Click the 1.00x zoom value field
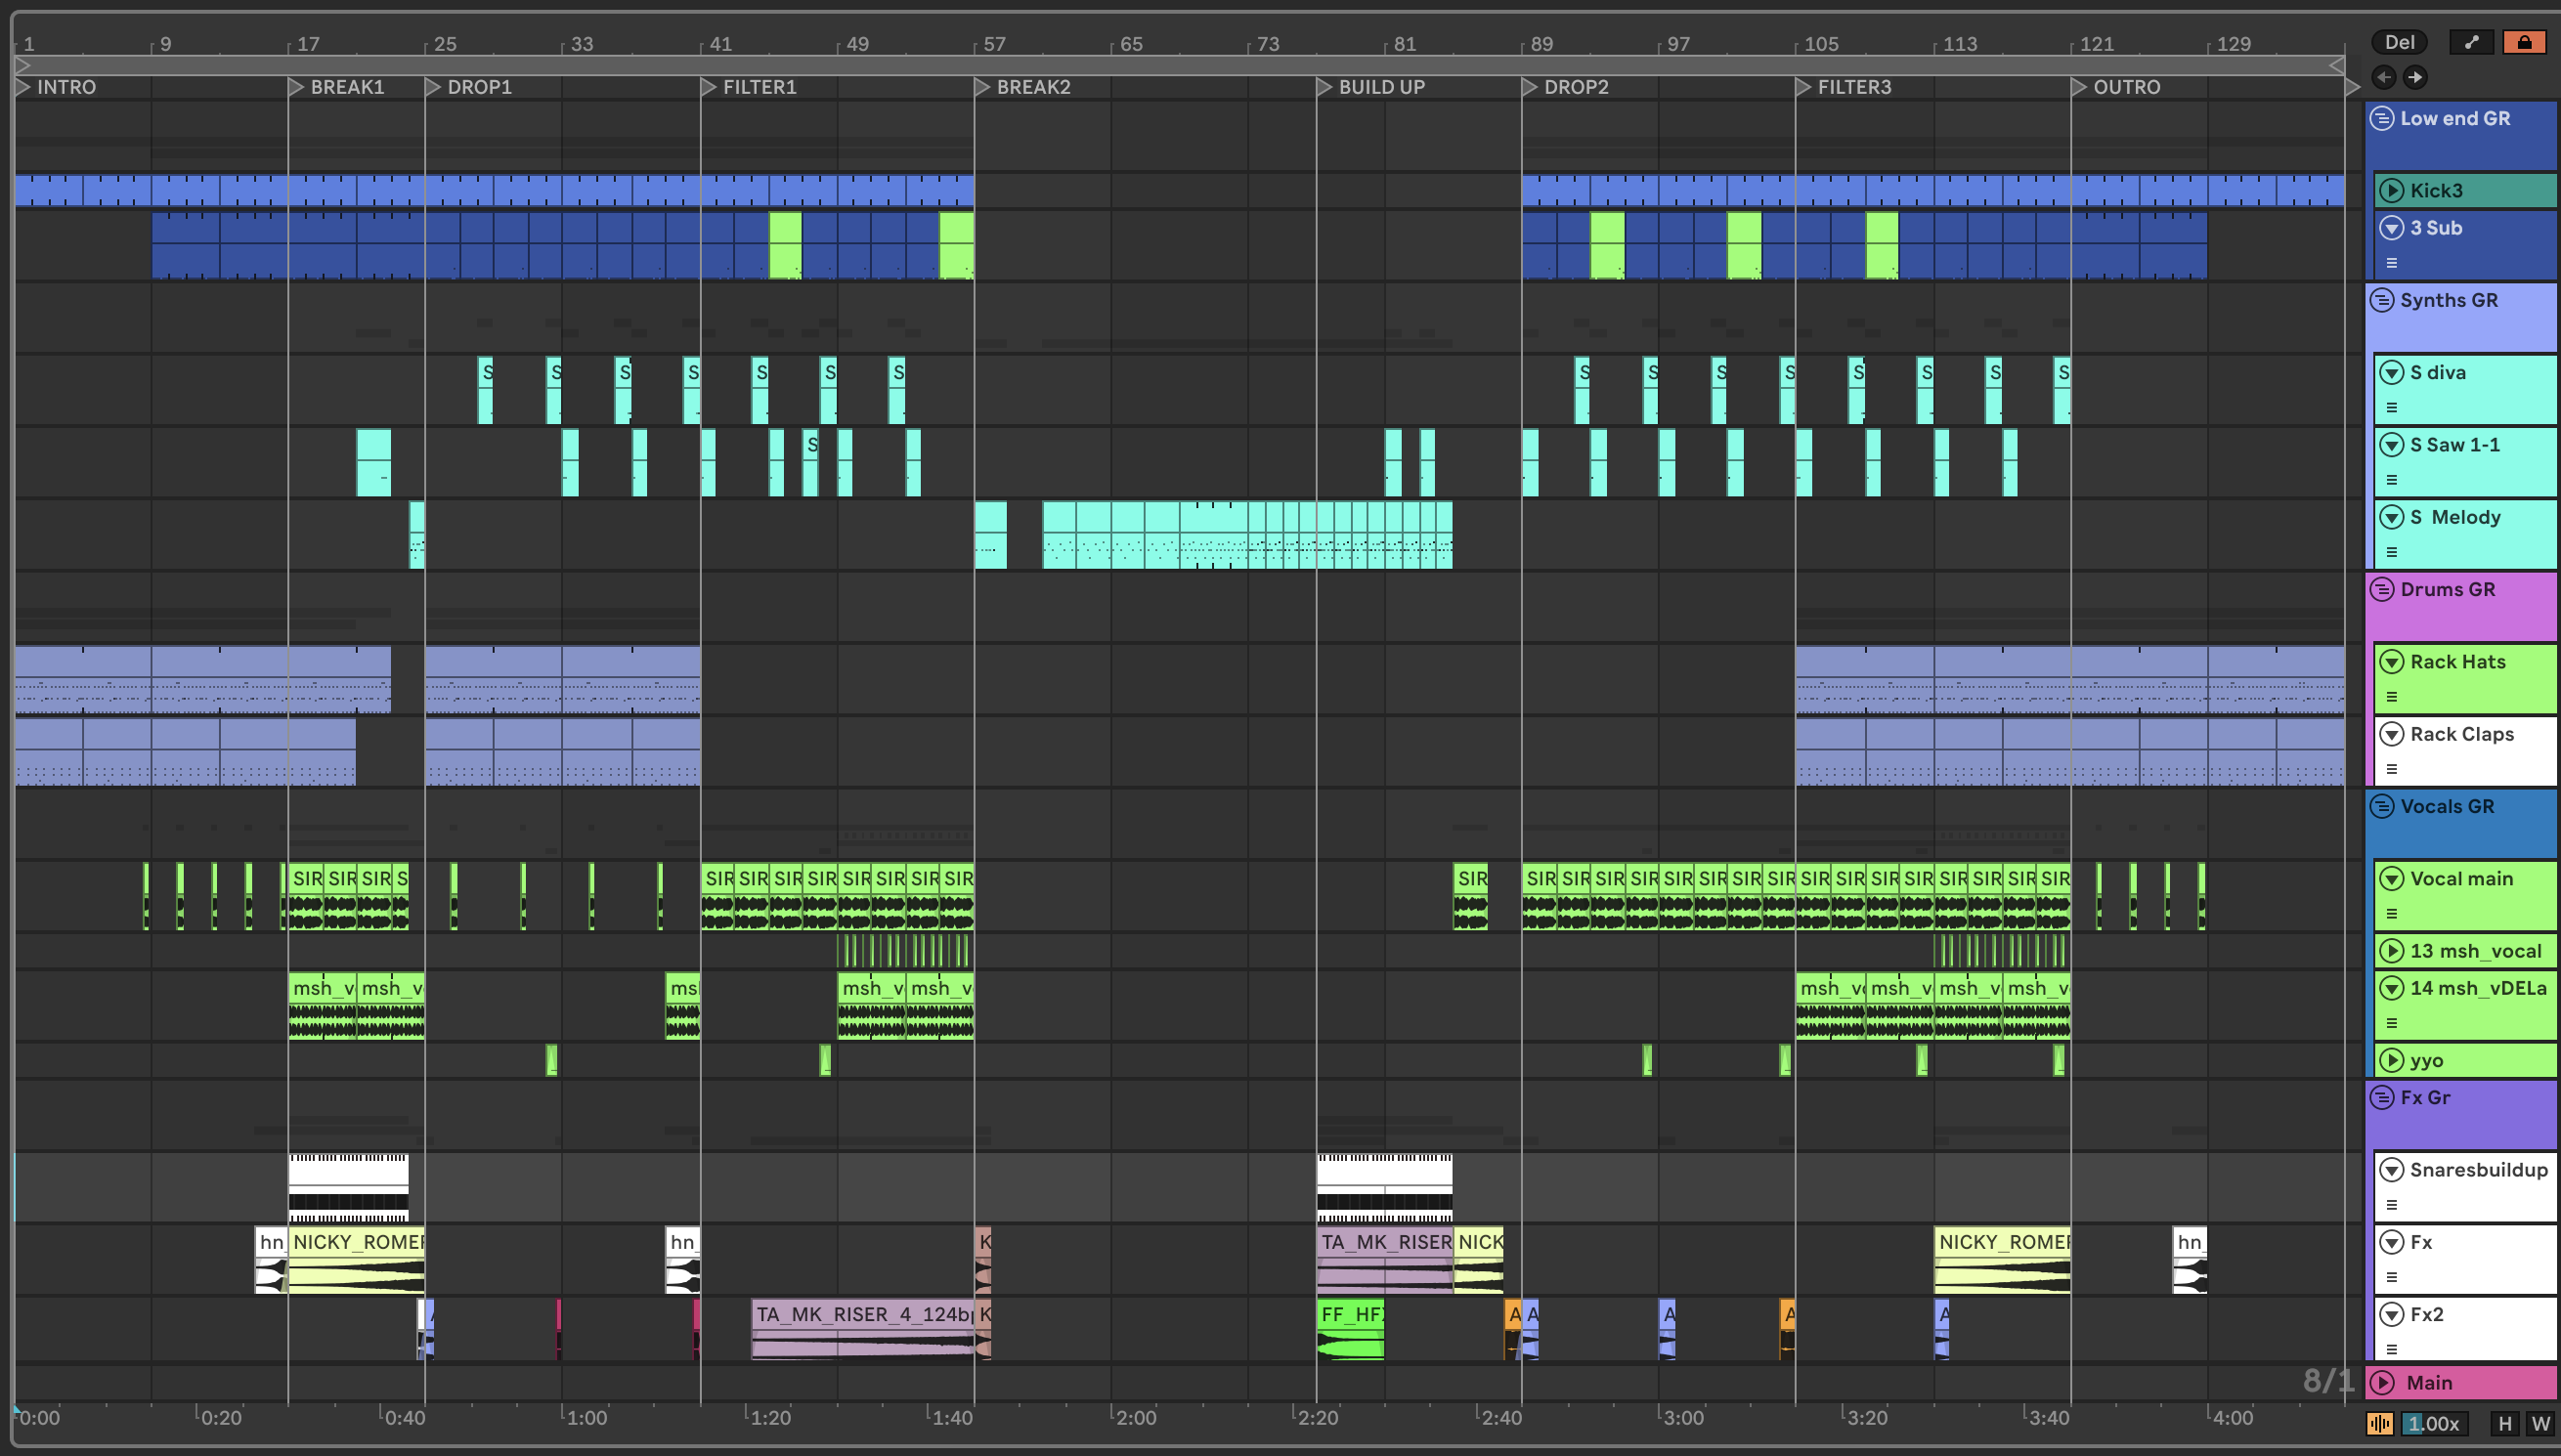The image size is (2561, 1456). click(2433, 1424)
